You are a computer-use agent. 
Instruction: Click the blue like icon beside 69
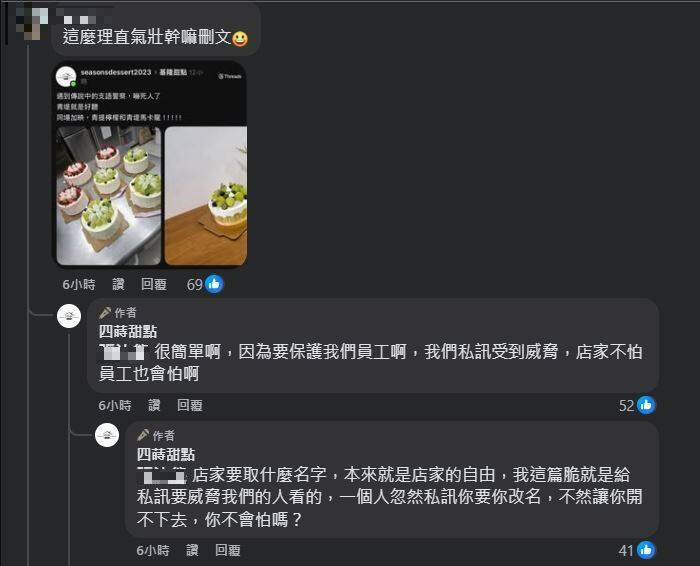coord(214,284)
